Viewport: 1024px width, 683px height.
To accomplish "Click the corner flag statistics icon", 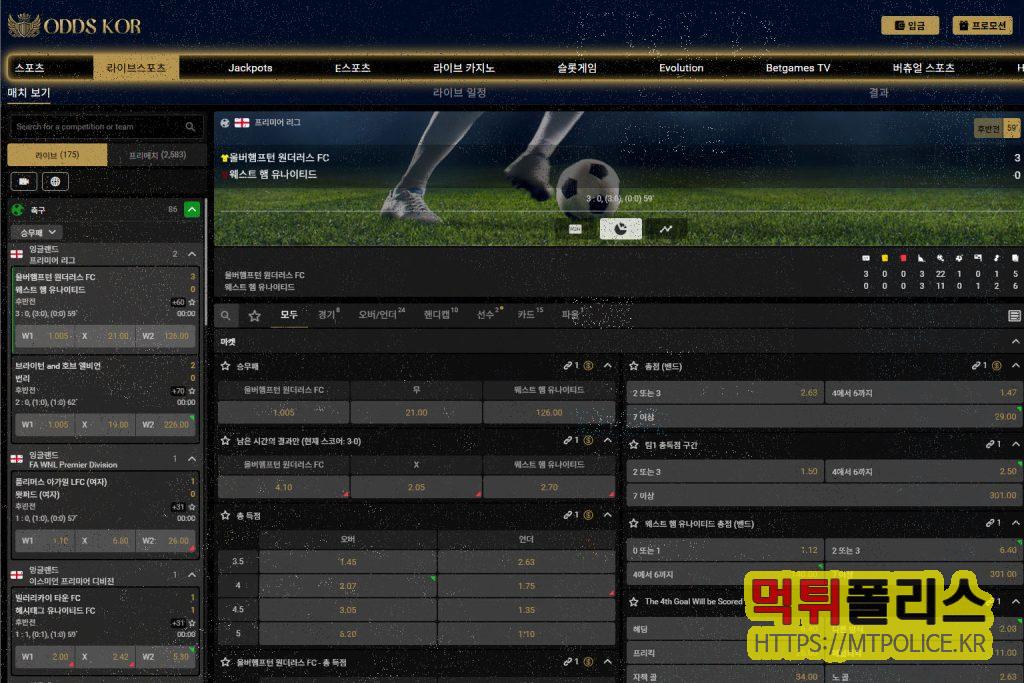I will click(x=921, y=259).
